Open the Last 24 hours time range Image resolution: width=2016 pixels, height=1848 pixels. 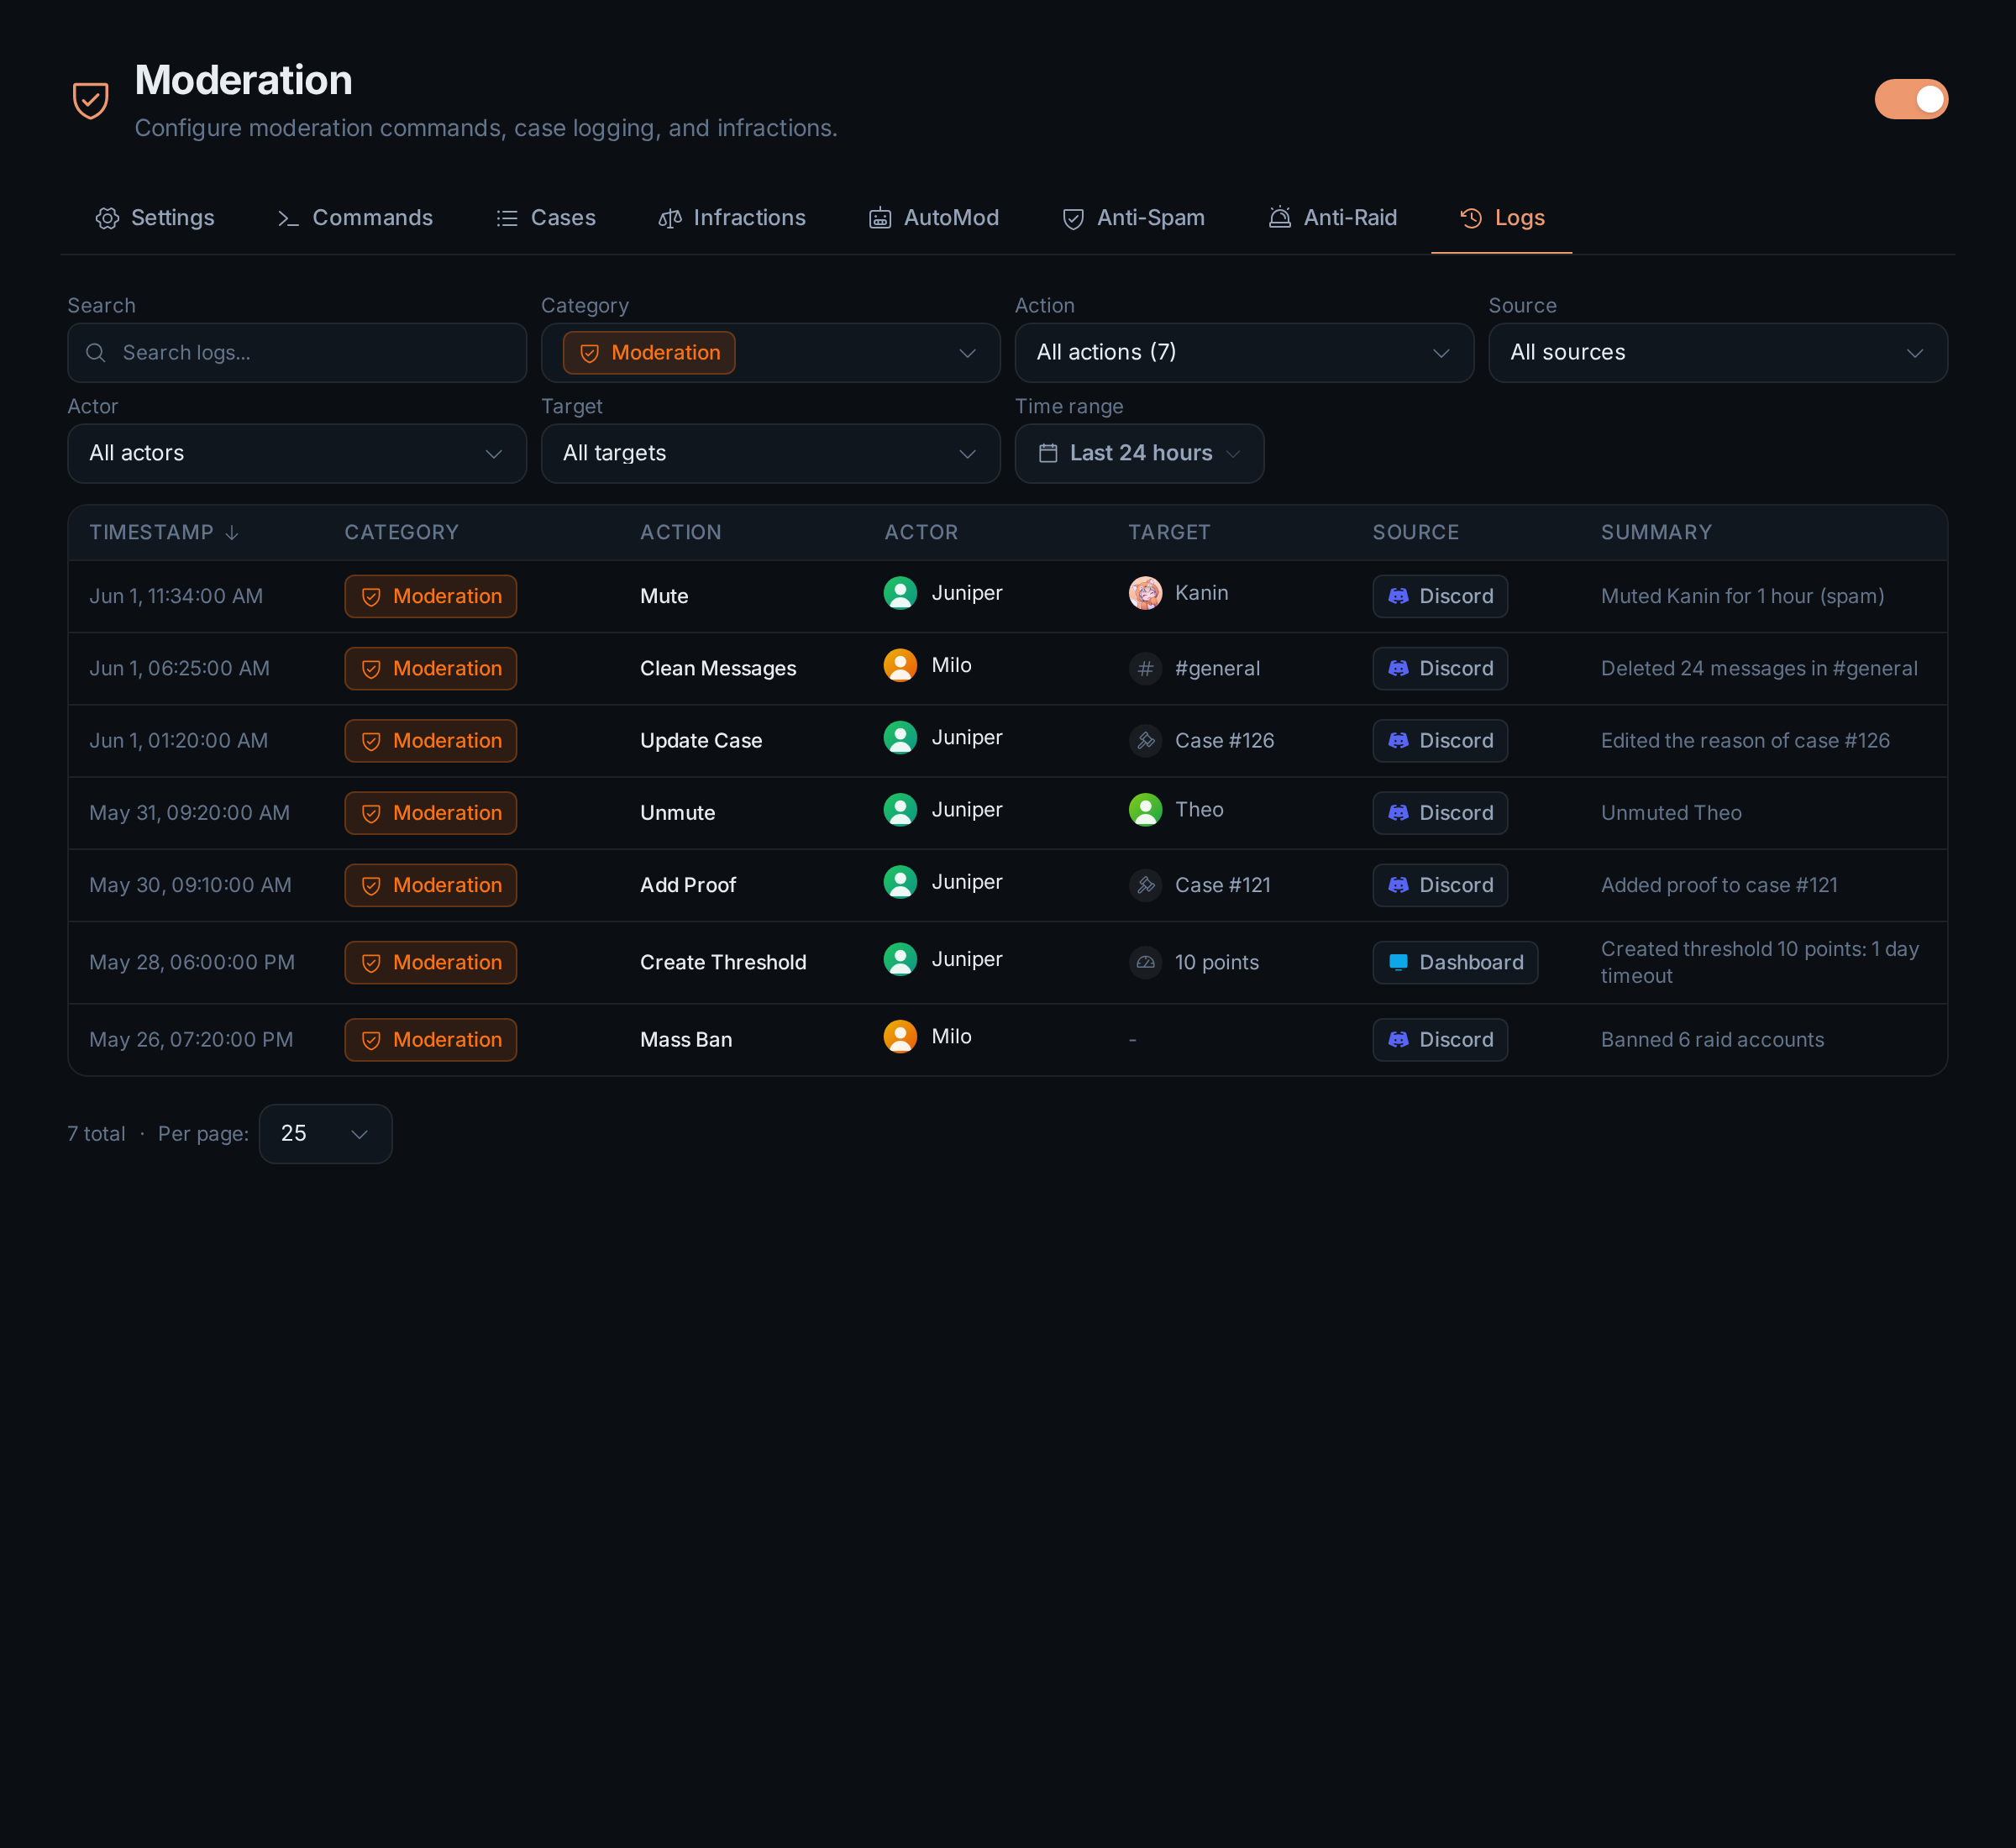pos(1139,454)
